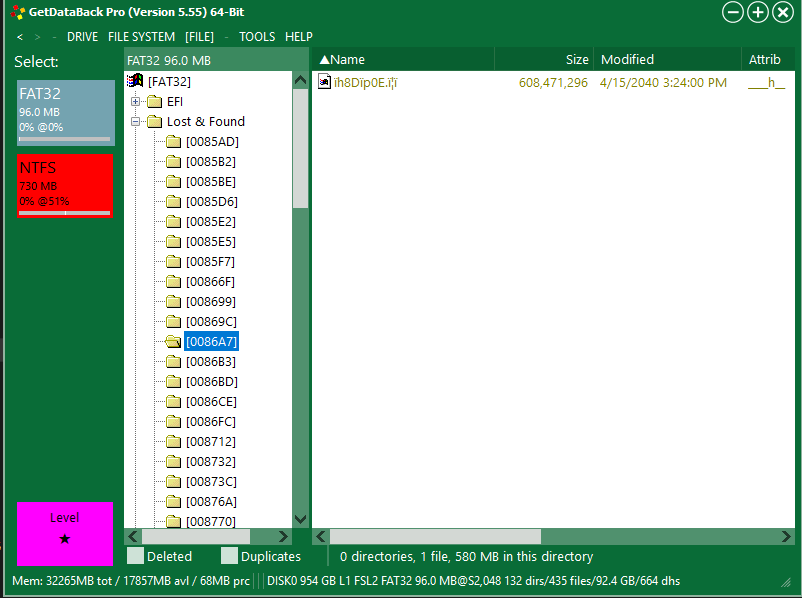
Task: Click the EFI folder icon
Action: 154,101
